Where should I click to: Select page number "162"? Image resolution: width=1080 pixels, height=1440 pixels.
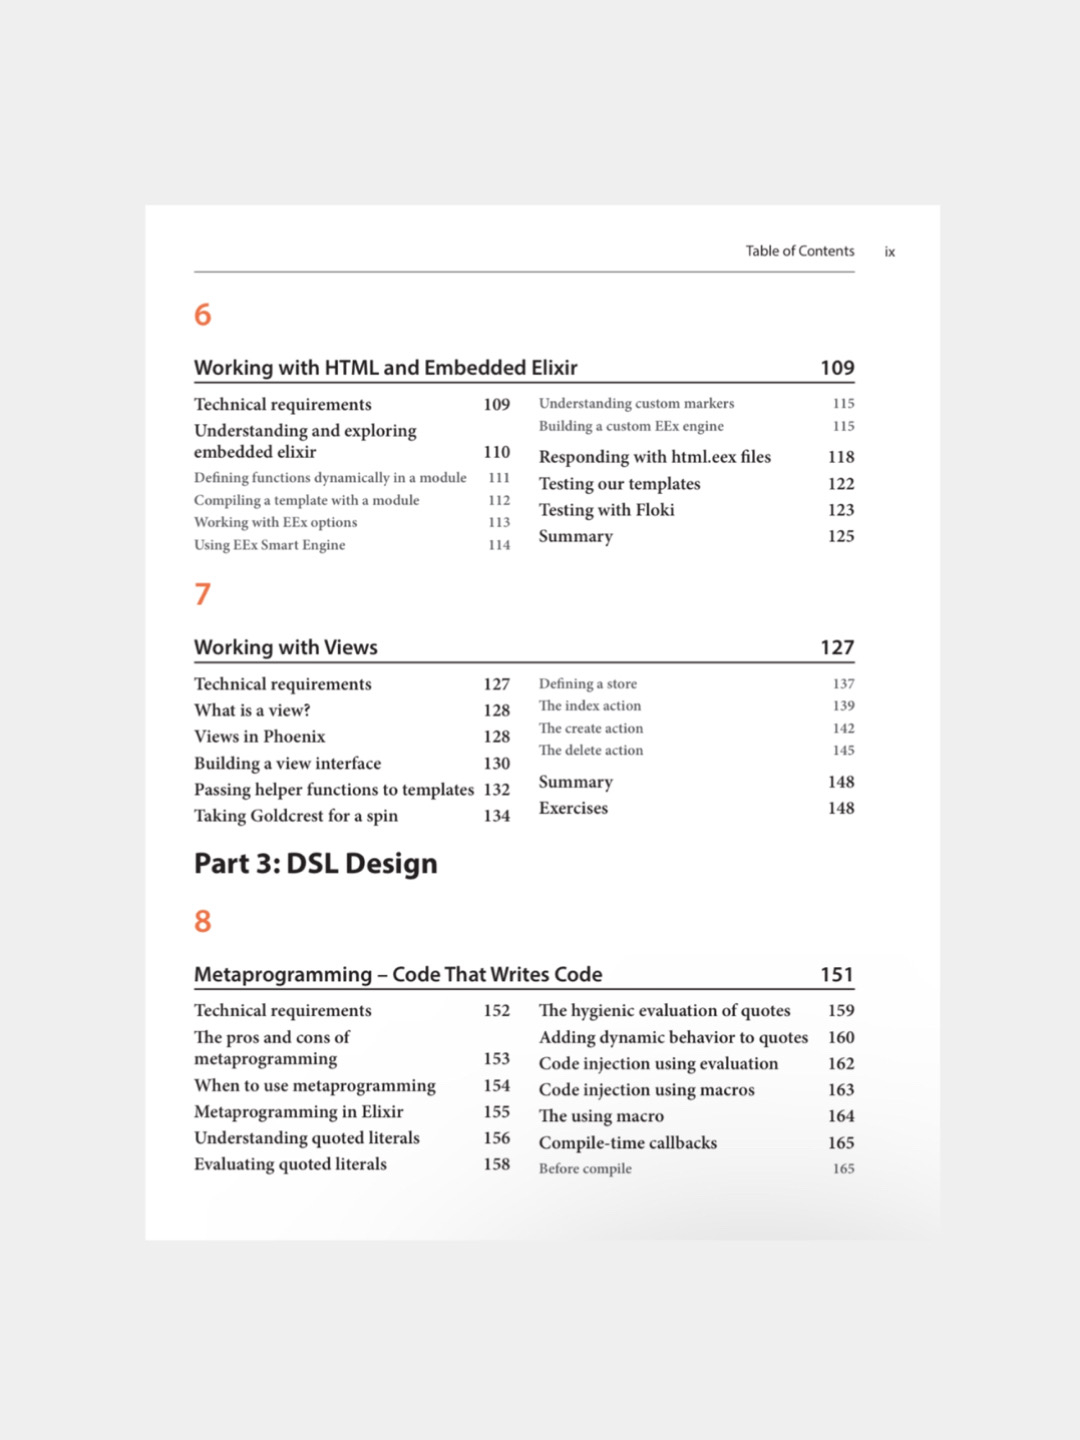click(841, 1064)
